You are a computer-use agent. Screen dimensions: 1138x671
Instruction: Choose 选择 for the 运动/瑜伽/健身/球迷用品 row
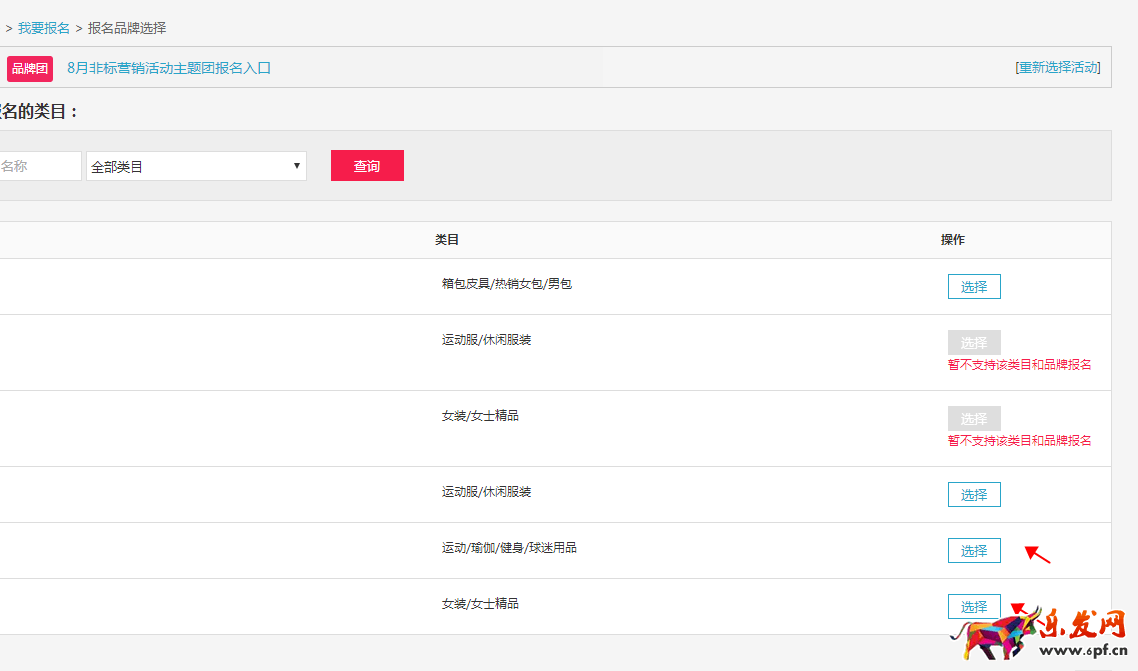(x=974, y=551)
